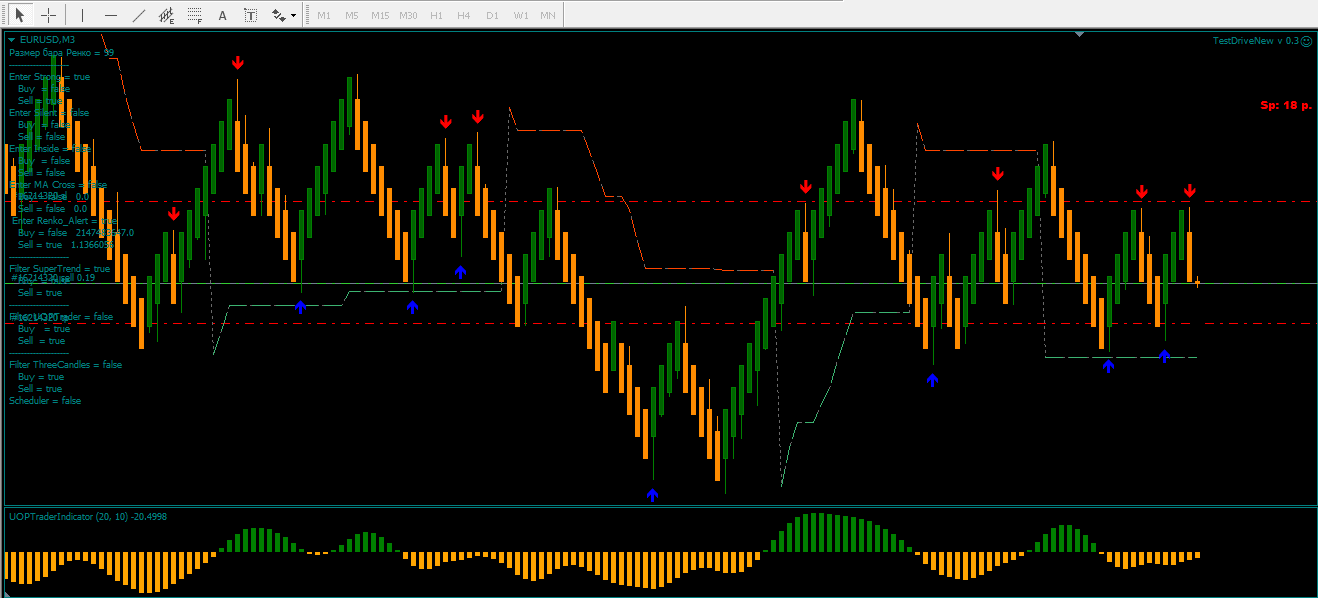Screen dimensions: 1318x598
Task: Click the 'Filter SuperTrend = true' text
Action: tap(60, 269)
